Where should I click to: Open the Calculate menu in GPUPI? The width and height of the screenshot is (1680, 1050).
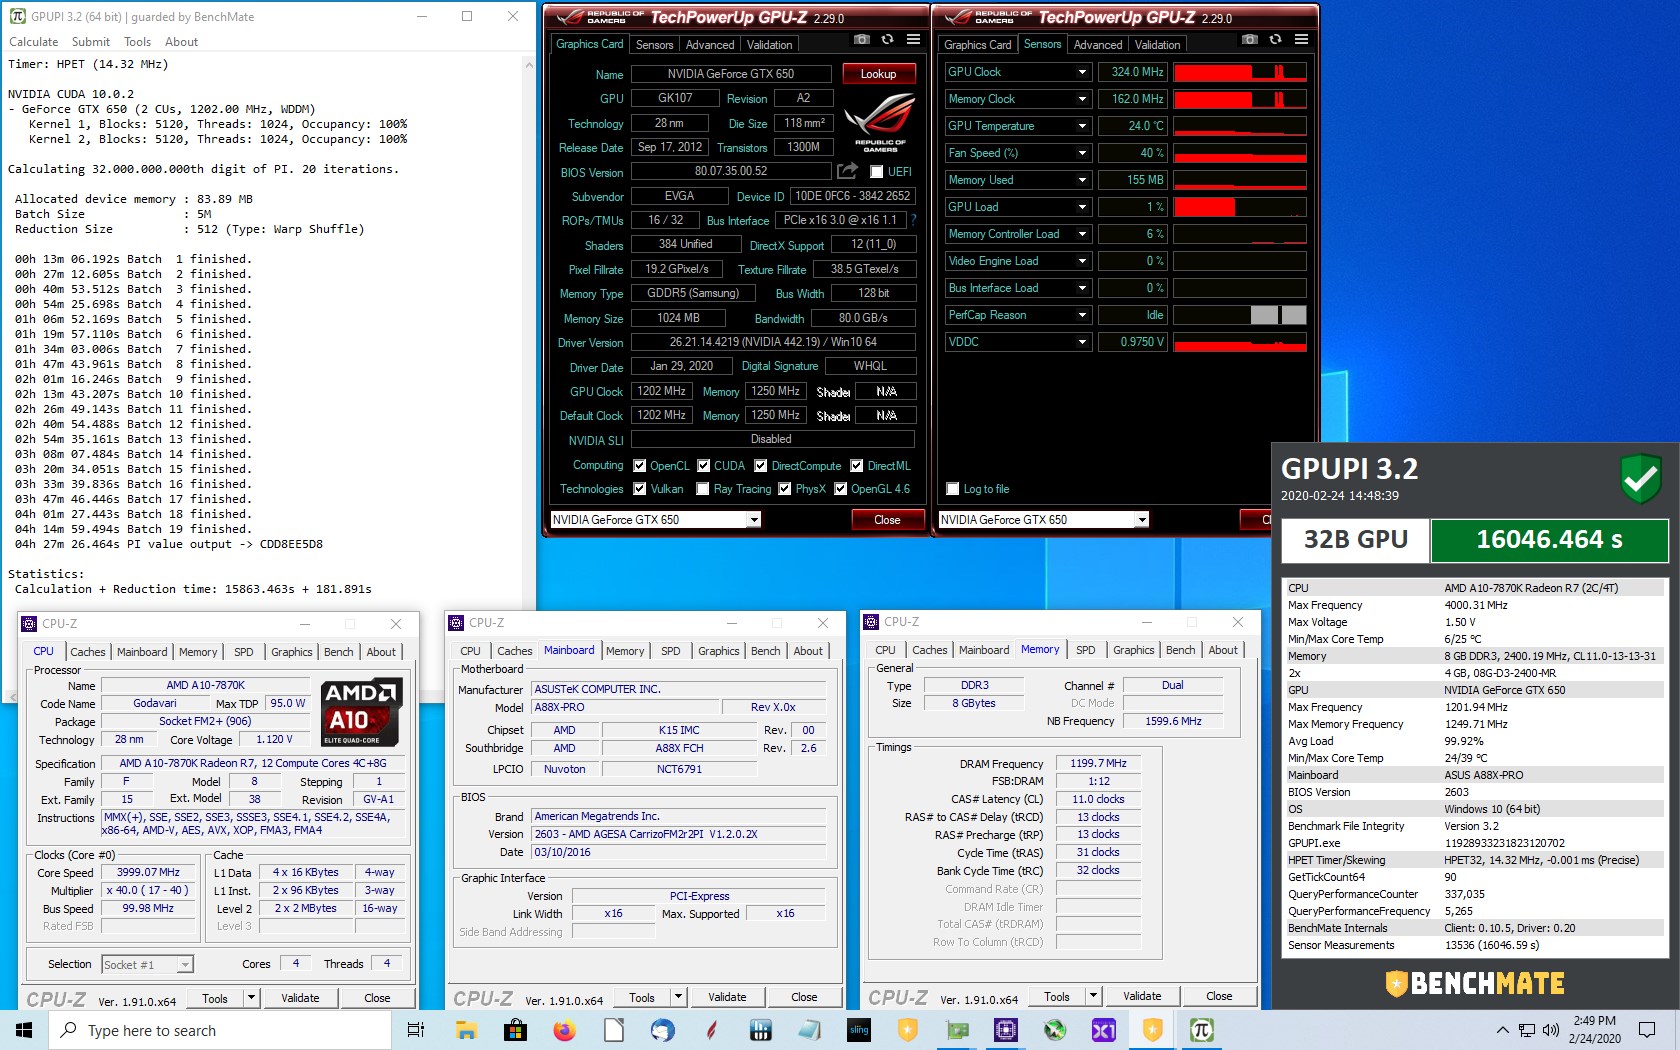click(x=34, y=42)
